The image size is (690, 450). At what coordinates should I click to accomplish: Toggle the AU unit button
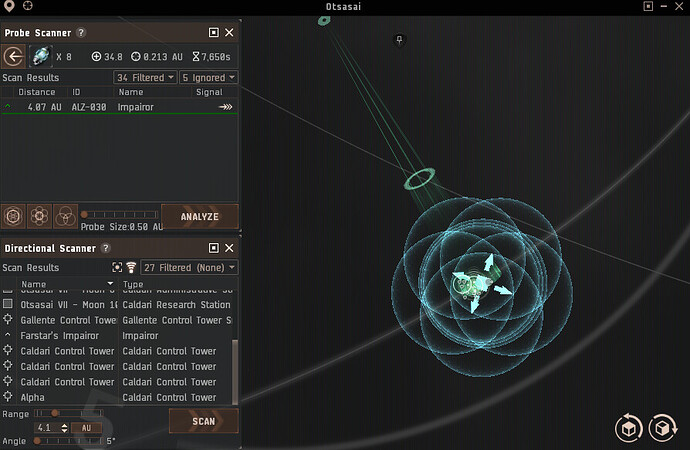point(86,428)
